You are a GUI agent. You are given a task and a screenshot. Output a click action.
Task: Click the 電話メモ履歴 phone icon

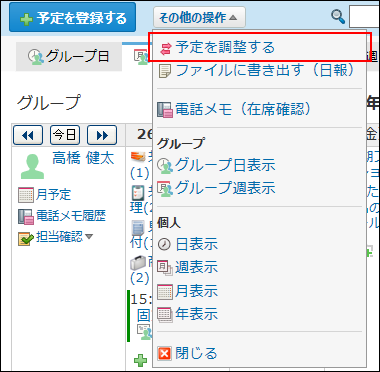[x=26, y=217]
